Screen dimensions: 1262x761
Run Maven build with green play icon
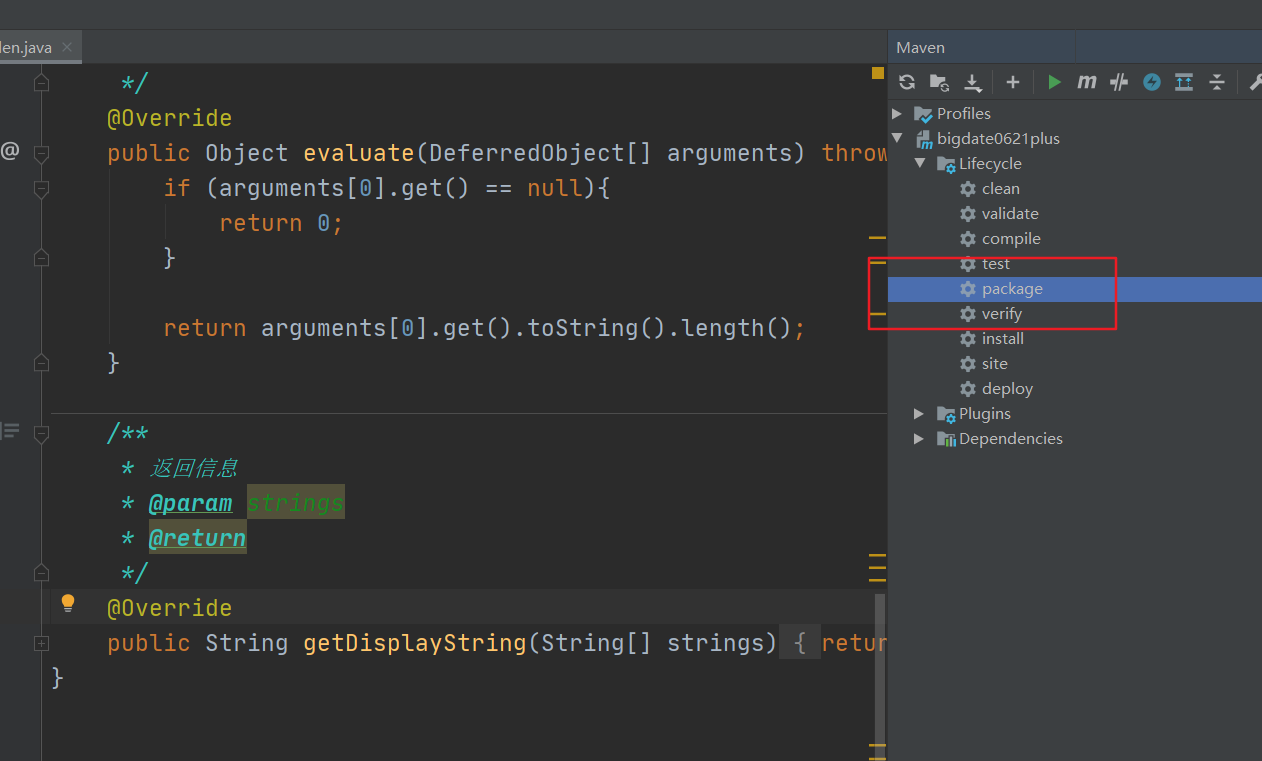1054,82
